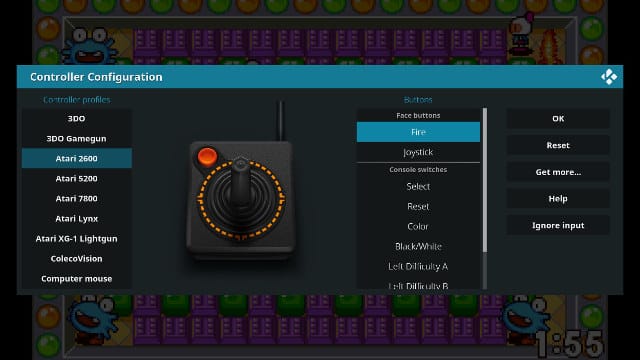Open the Get more... option
Viewport: 640px width, 360px height.
558,172
